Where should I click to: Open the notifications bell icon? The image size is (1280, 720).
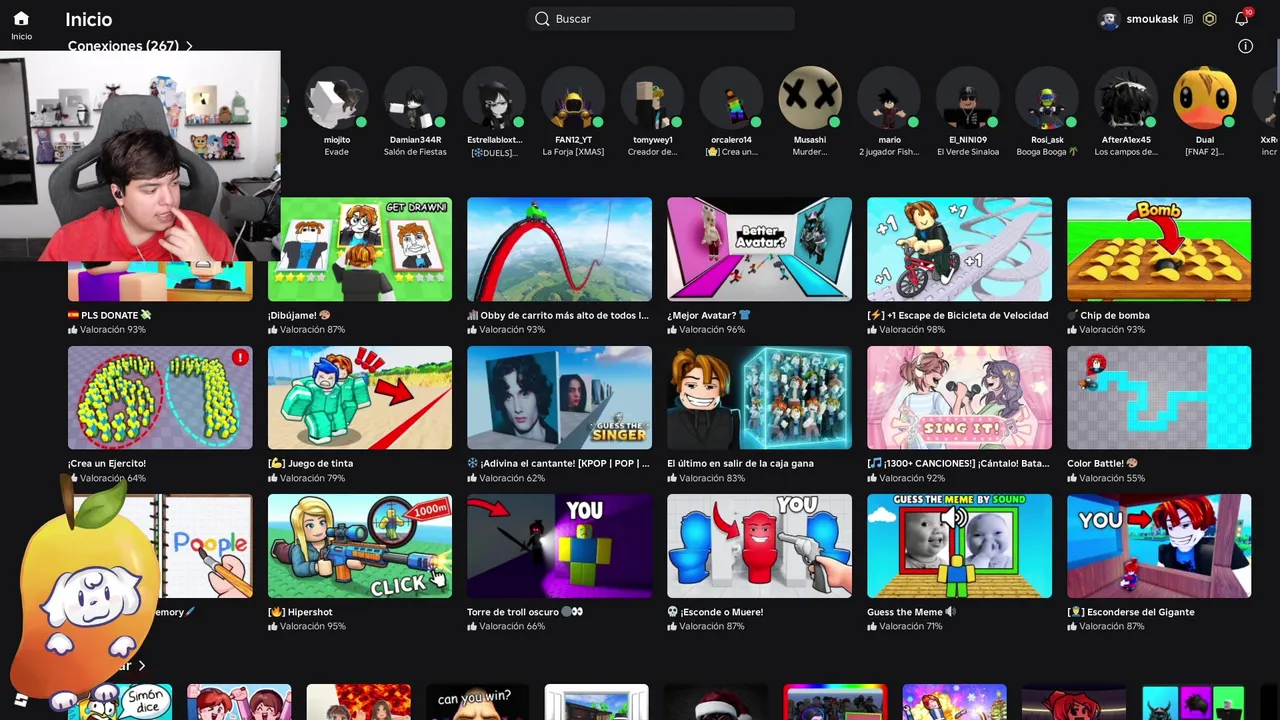[x=1241, y=19]
